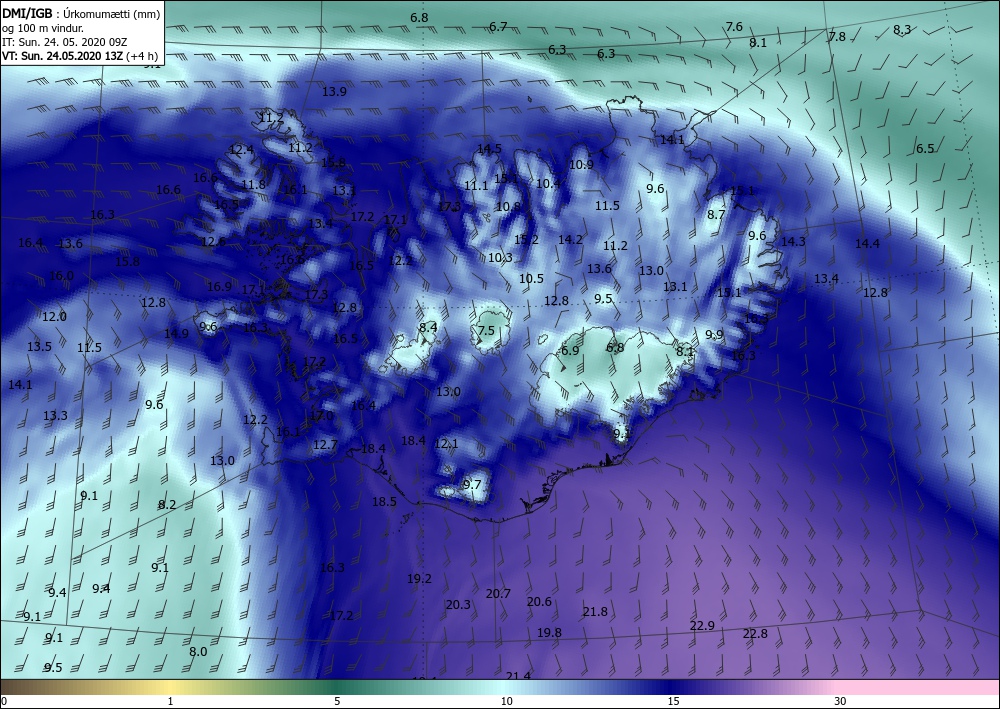Click the 19.8 value near bottom of map
This screenshot has width=1000, height=709.
point(549,633)
